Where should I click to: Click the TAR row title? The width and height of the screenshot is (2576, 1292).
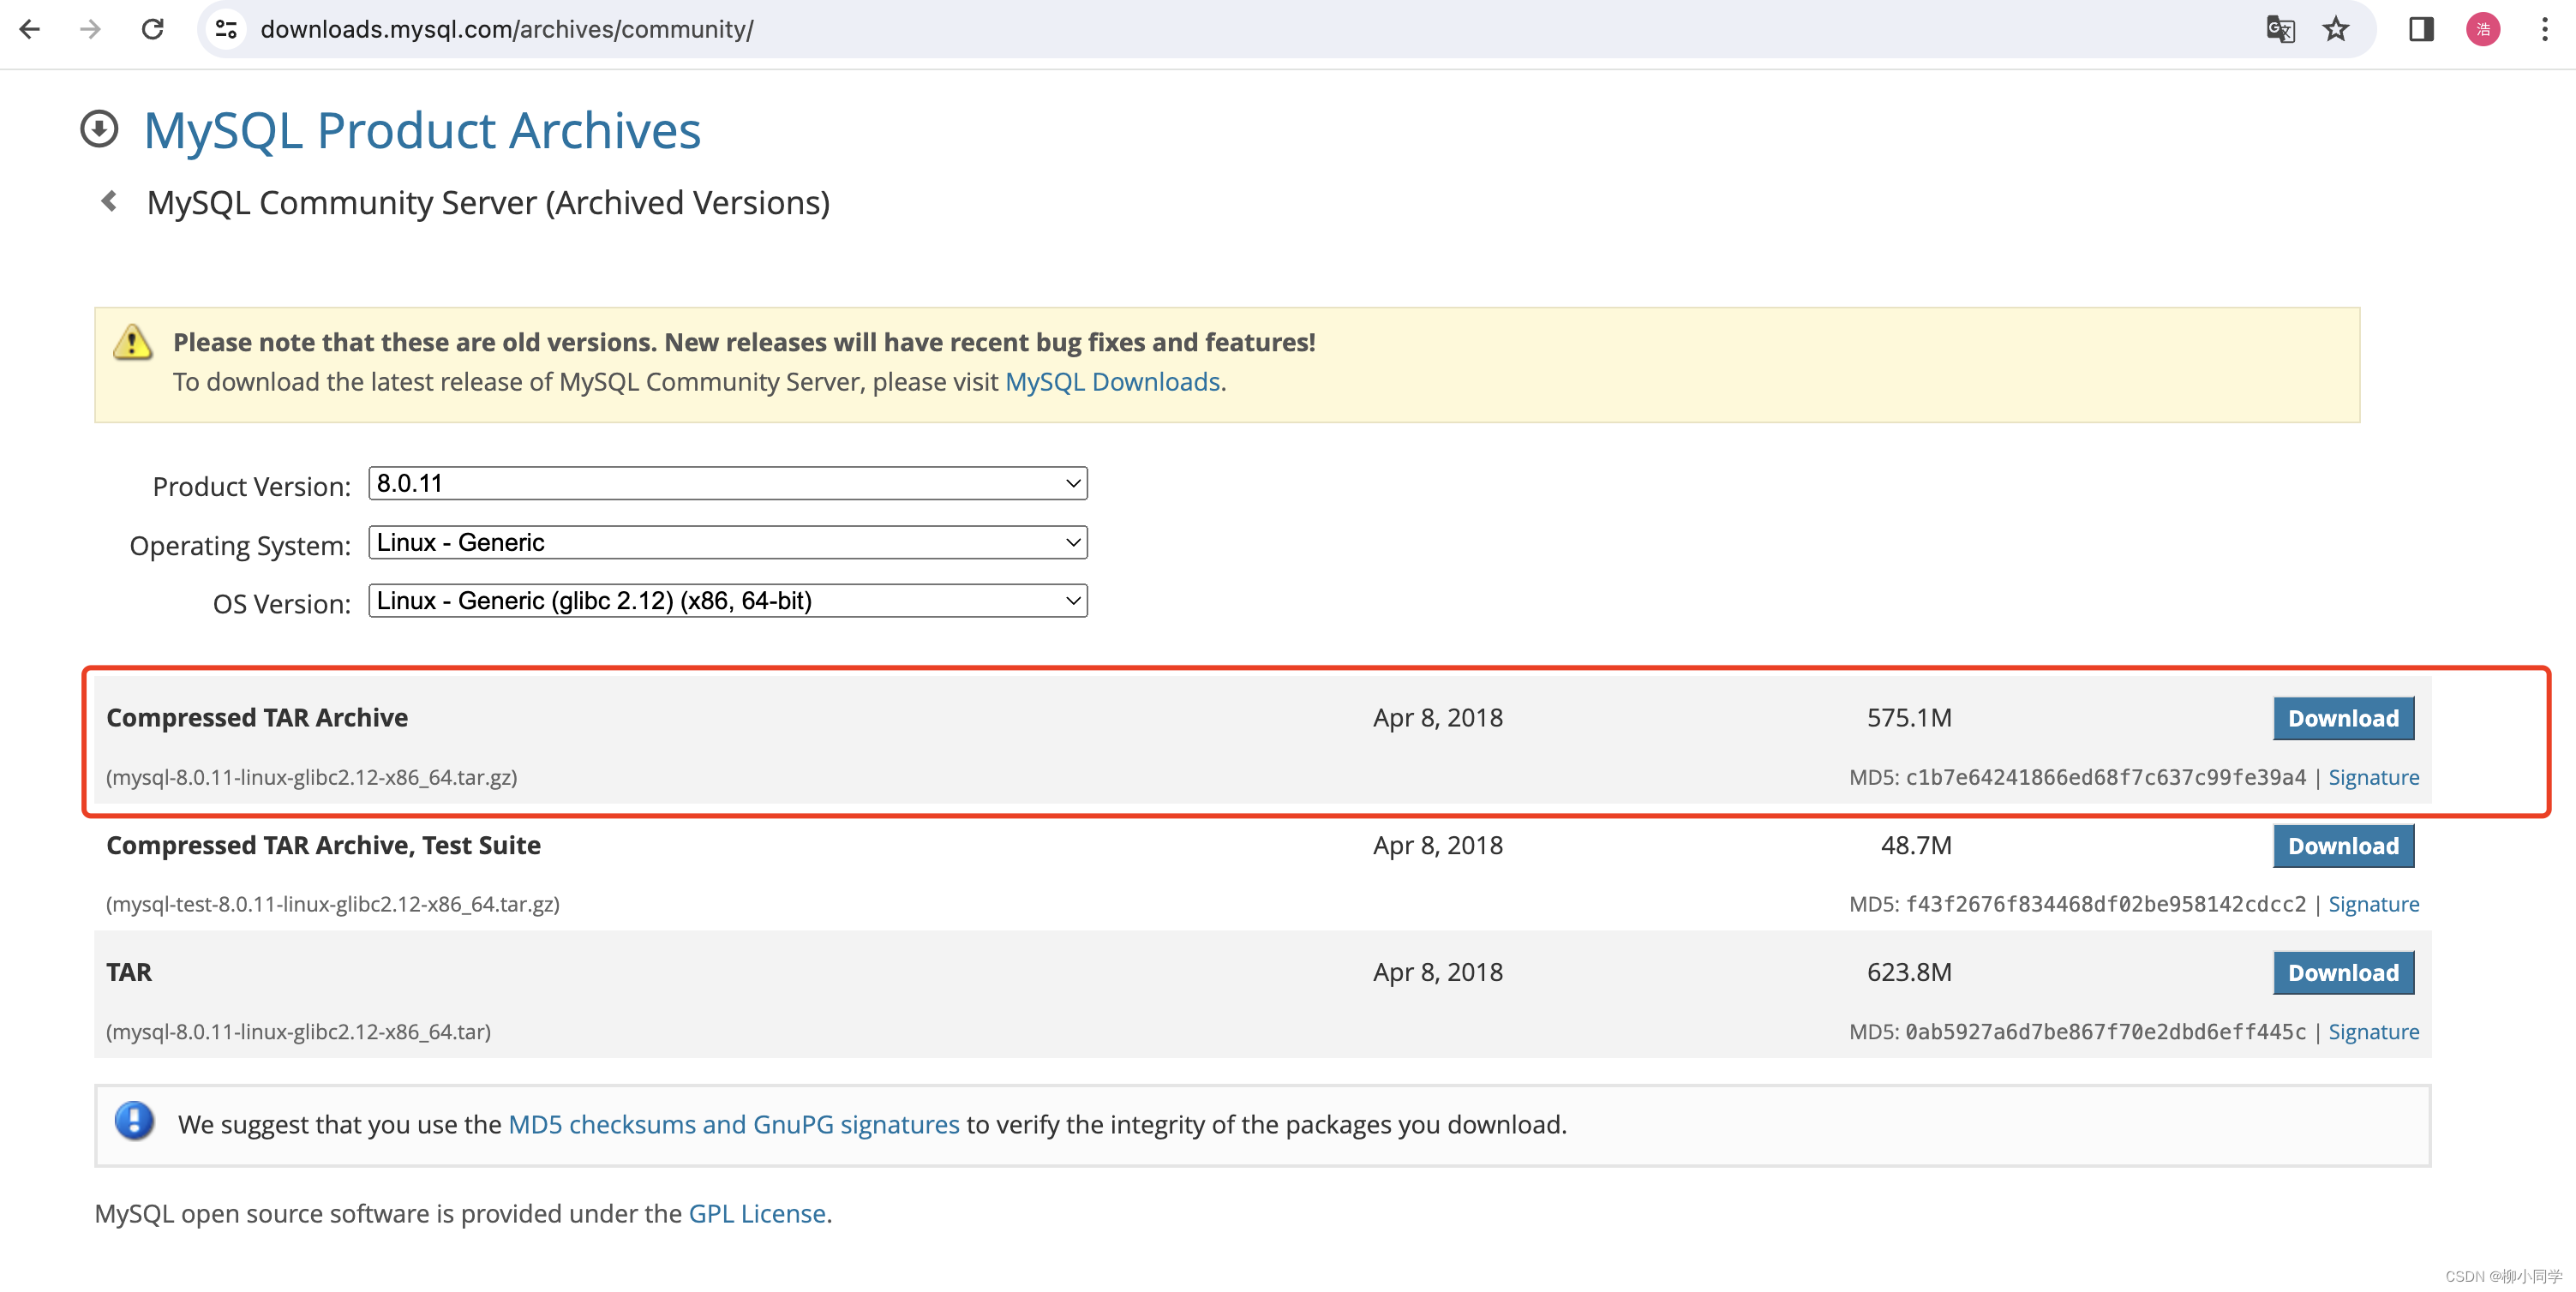tap(129, 973)
